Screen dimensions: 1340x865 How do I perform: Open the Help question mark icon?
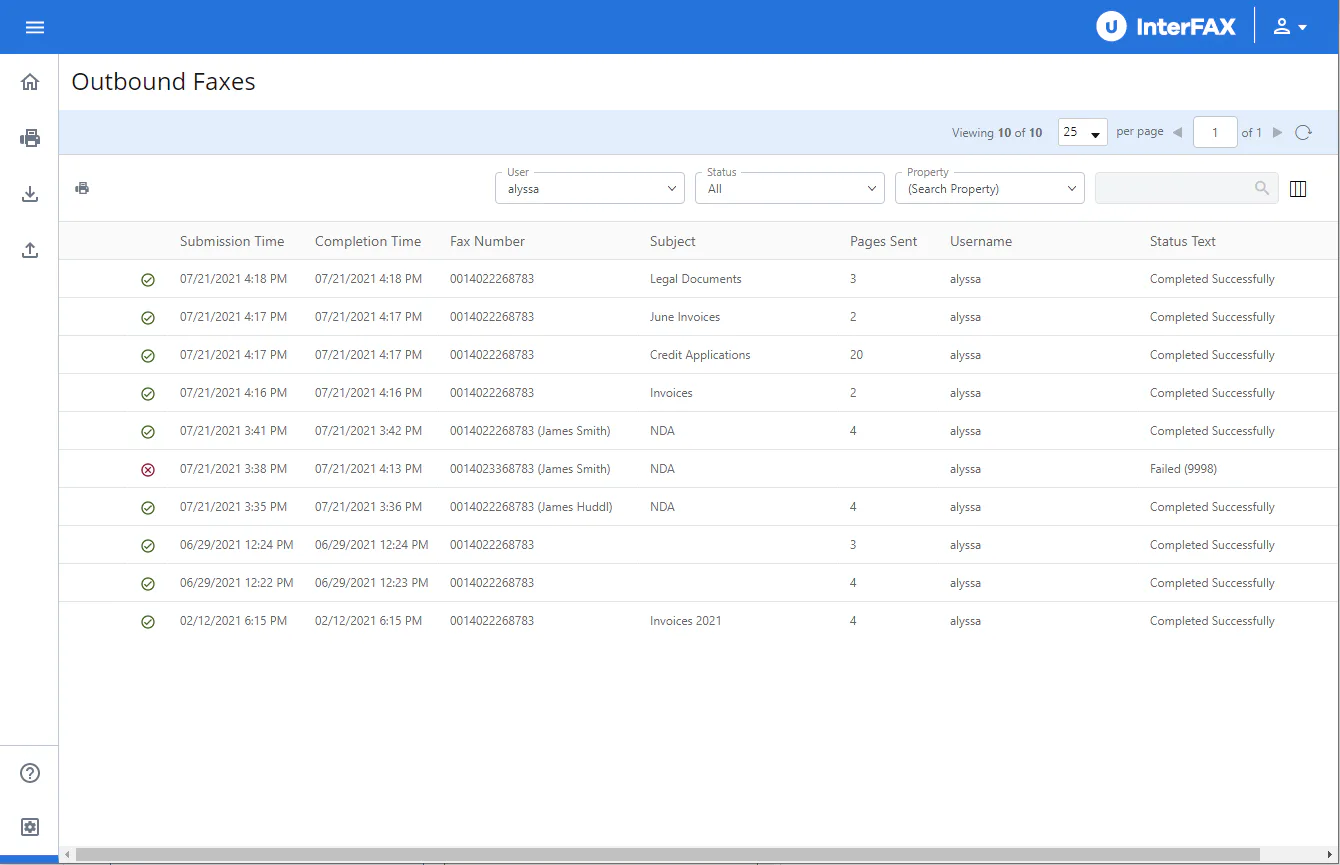click(30, 773)
